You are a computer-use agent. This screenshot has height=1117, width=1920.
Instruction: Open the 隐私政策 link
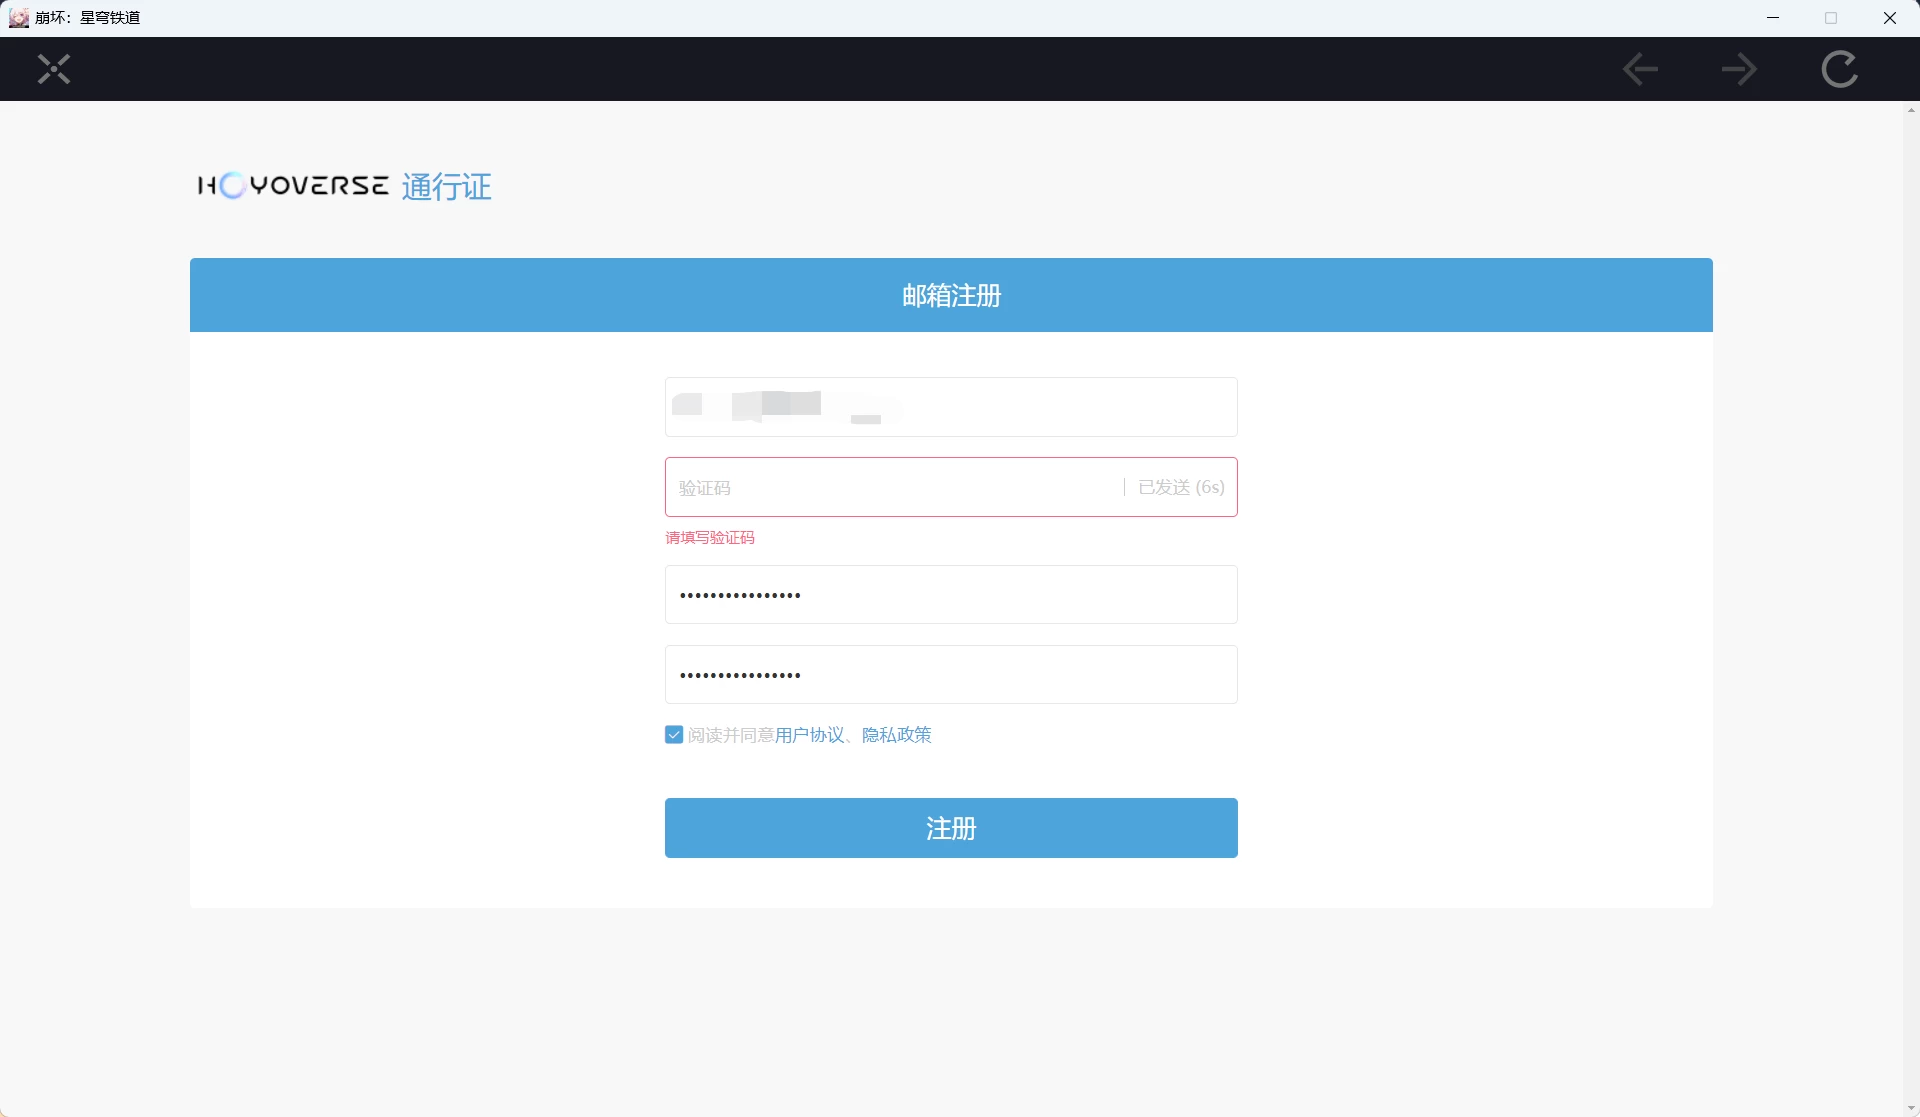pos(897,735)
